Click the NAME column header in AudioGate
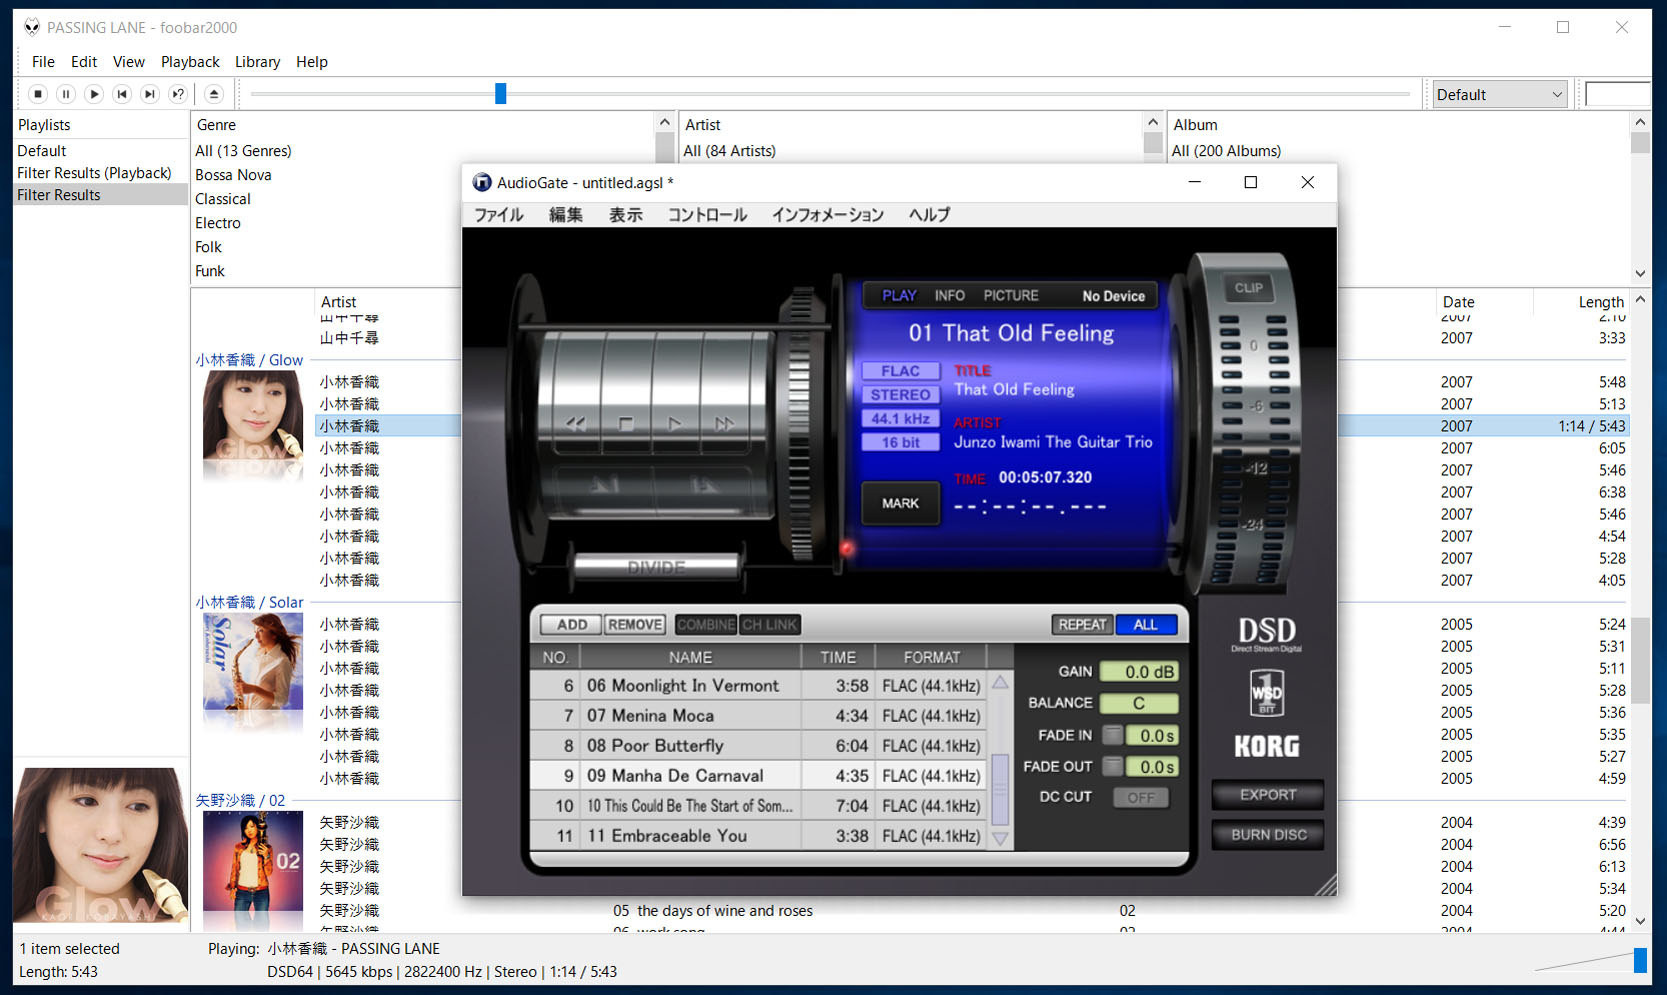This screenshot has height=995, width=1667. point(690,657)
